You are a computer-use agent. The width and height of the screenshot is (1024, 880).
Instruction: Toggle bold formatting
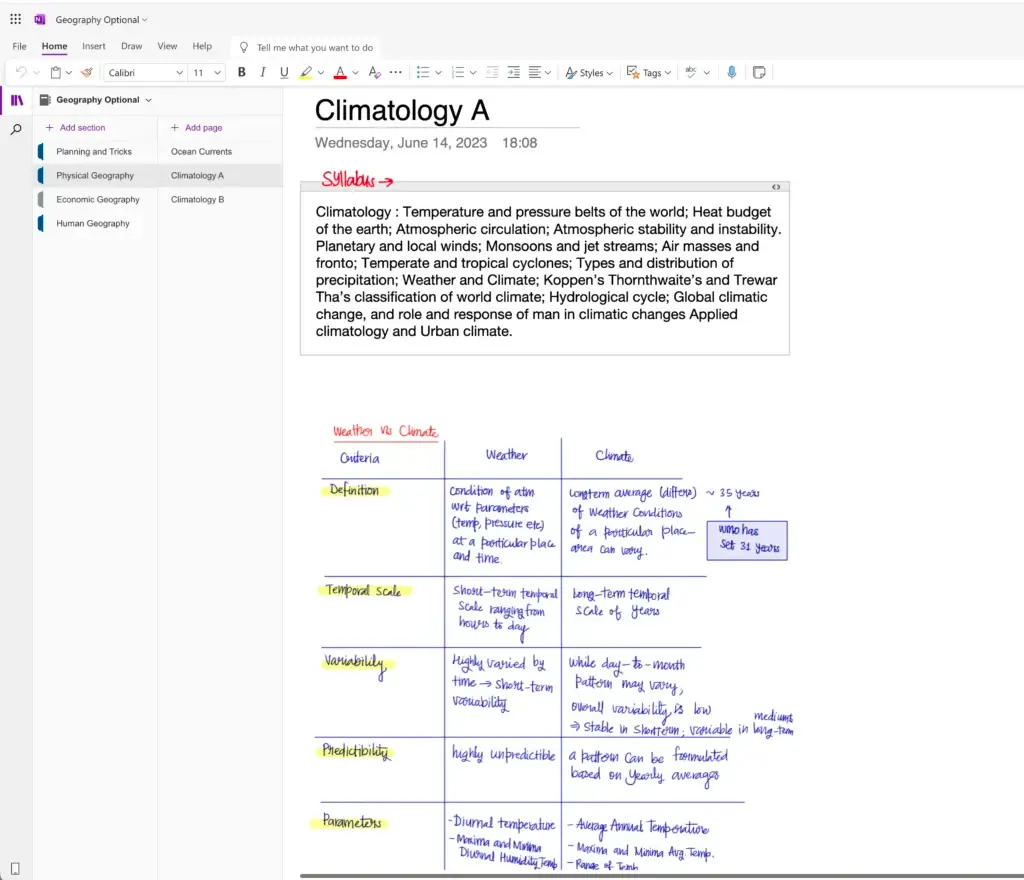click(241, 72)
